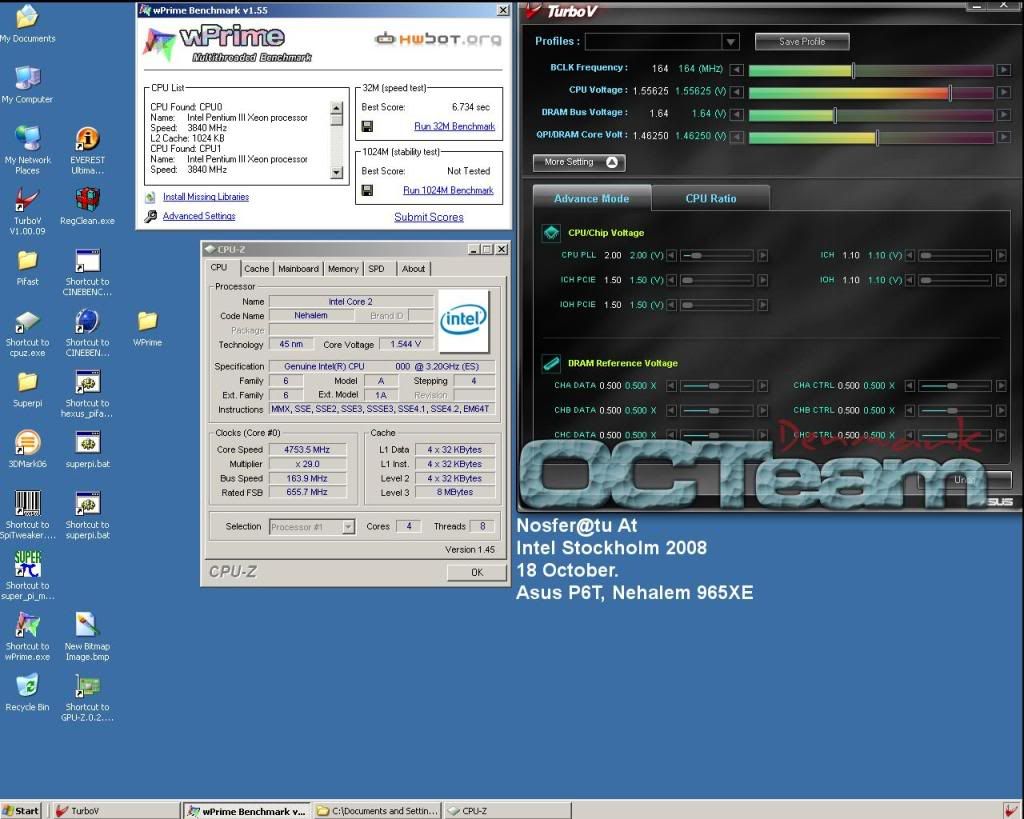Click the Run 32M Benchmark link

tap(455, 126)
